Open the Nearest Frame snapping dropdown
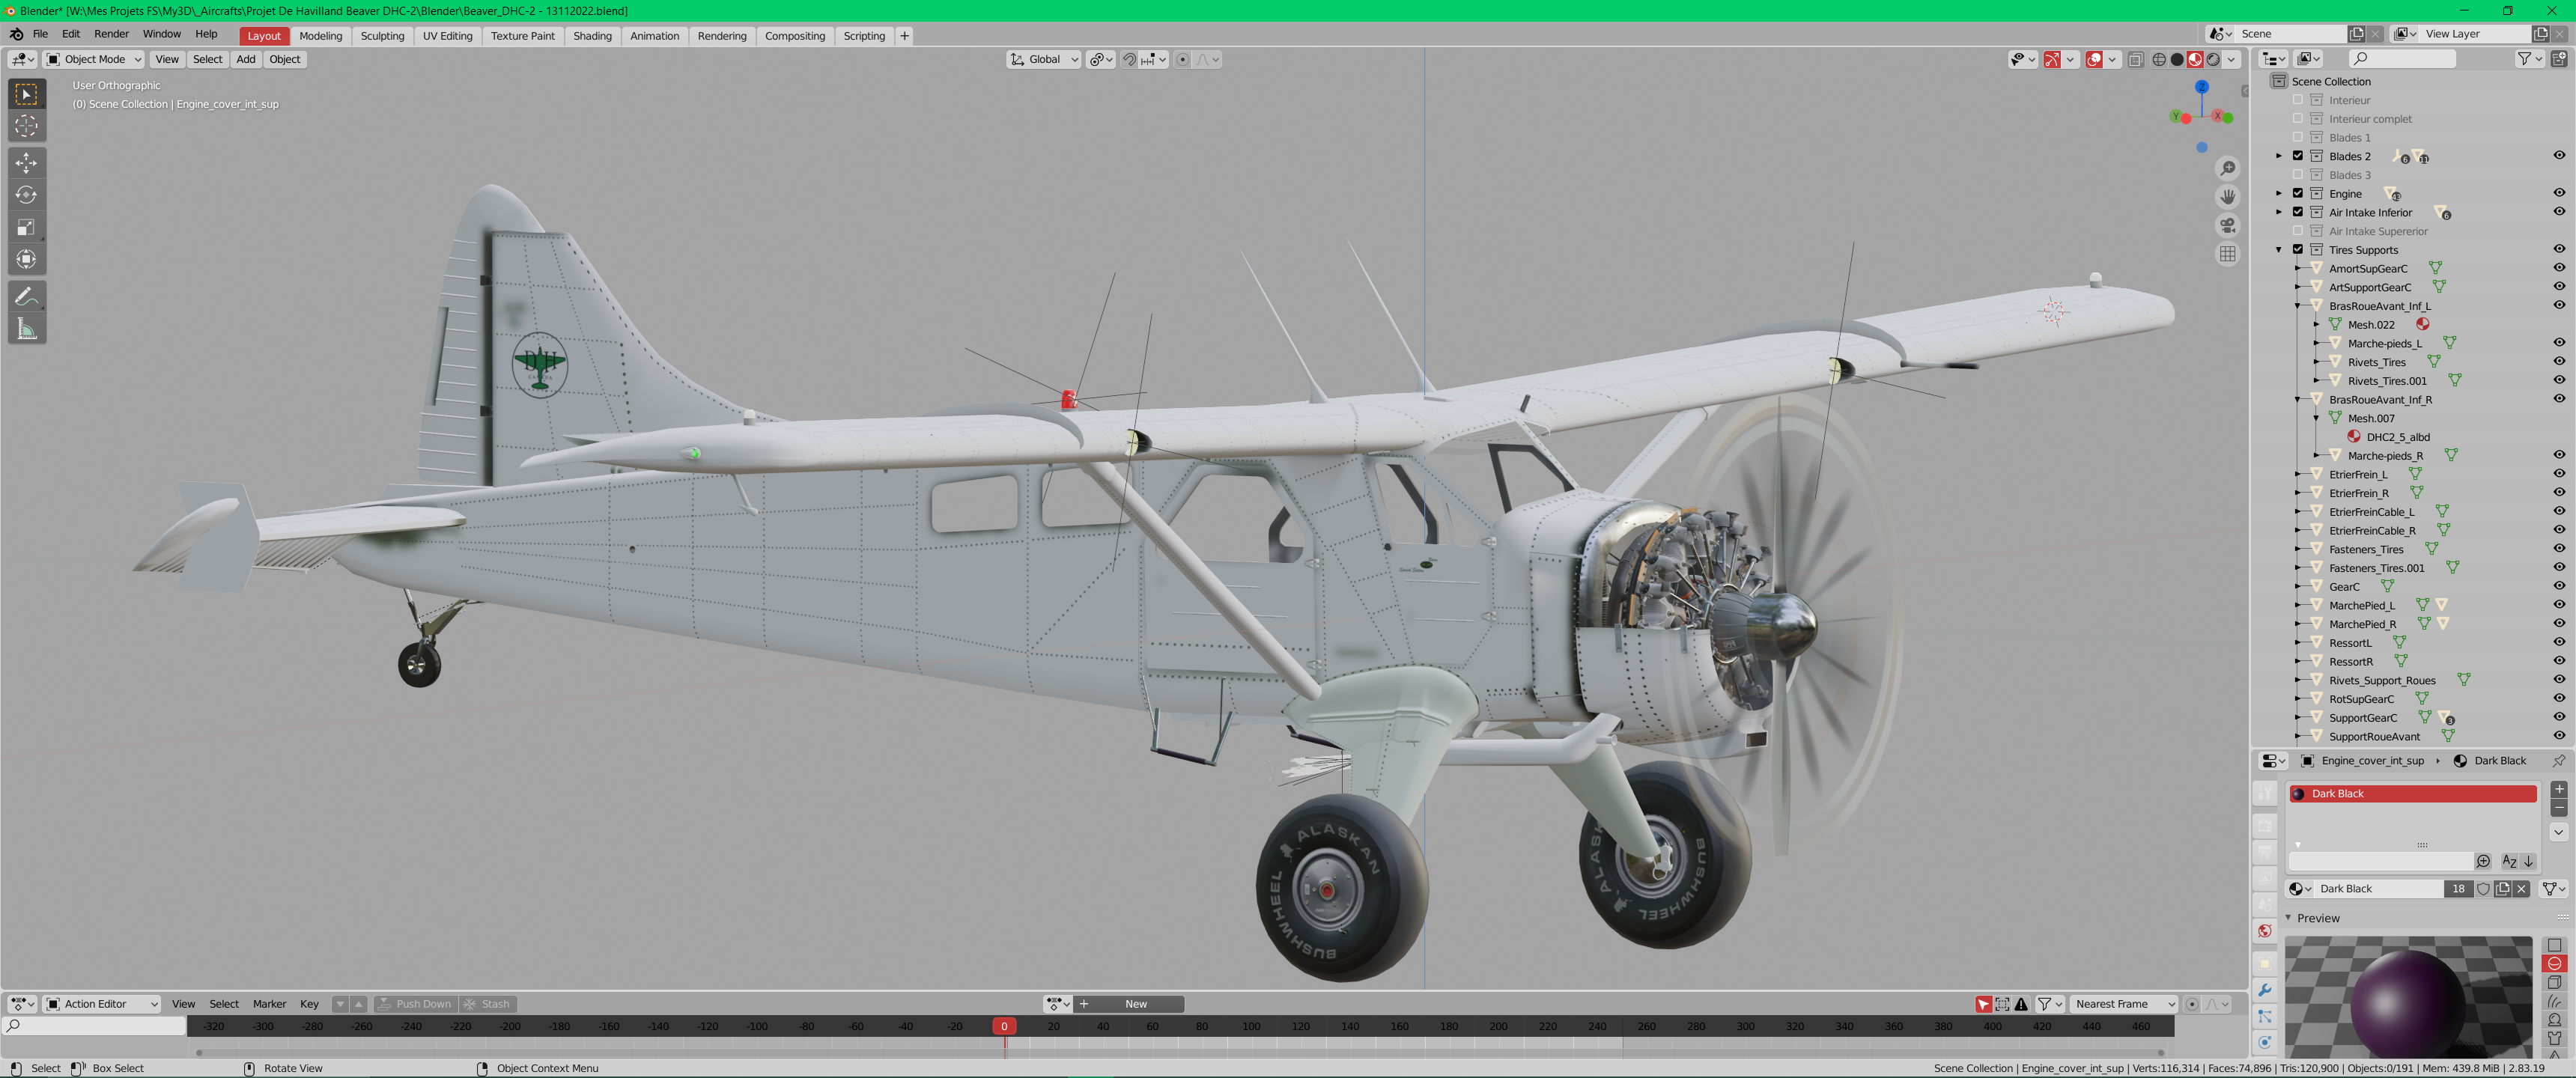Viewport: 2576px width, 1078px height. click(2122, 1004)
